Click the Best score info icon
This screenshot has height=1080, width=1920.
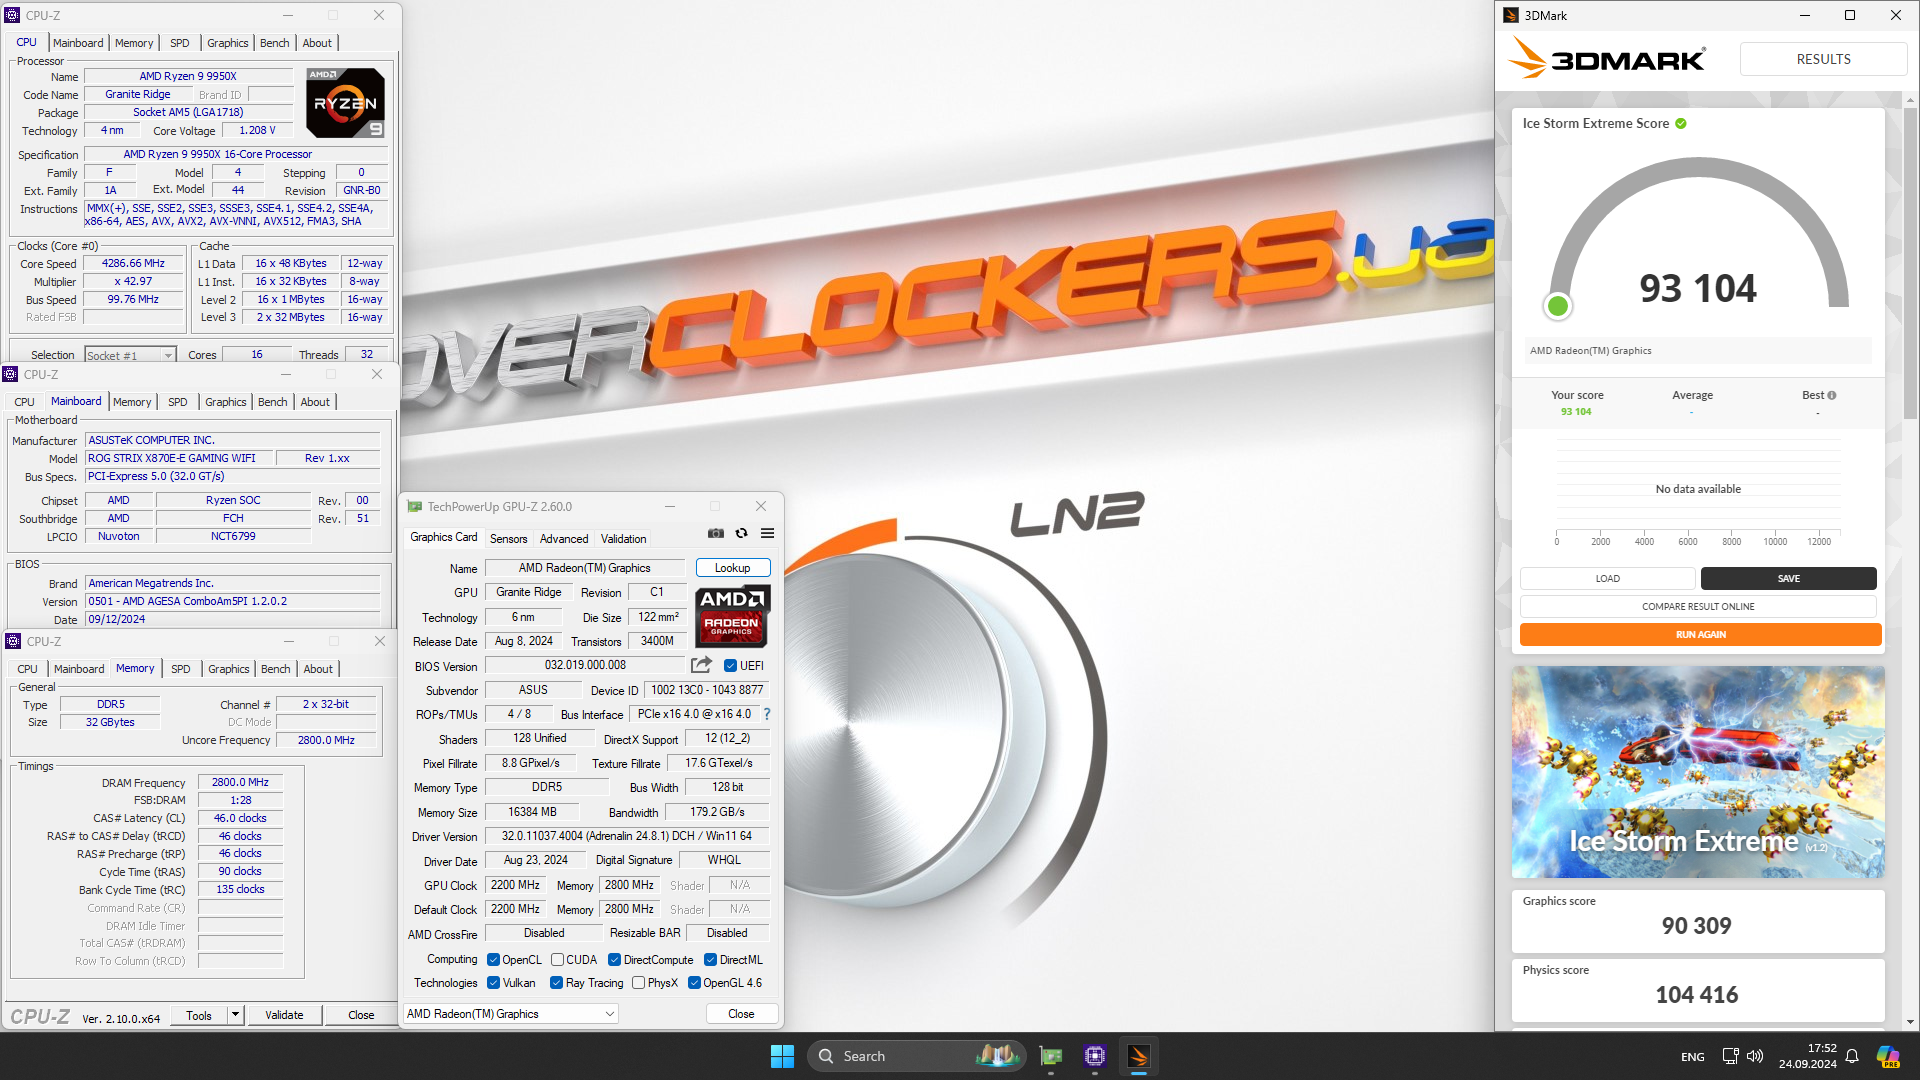pyautogui.click(x=1832, y=395)
